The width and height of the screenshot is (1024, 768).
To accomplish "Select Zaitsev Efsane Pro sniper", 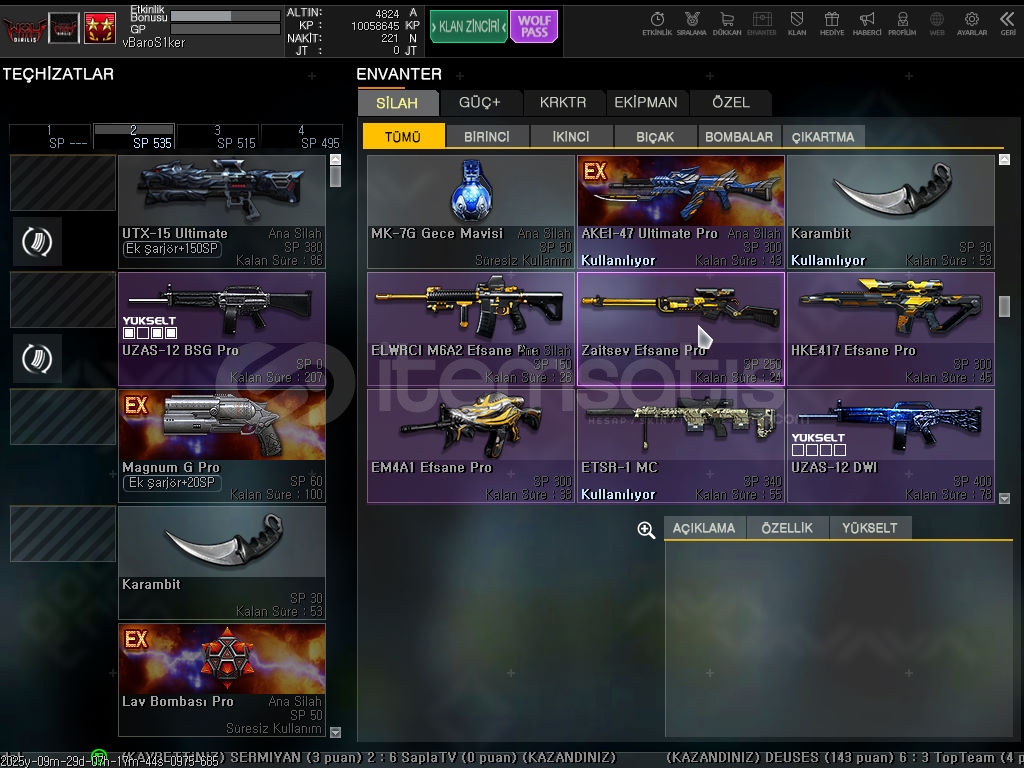I will 680,329.
